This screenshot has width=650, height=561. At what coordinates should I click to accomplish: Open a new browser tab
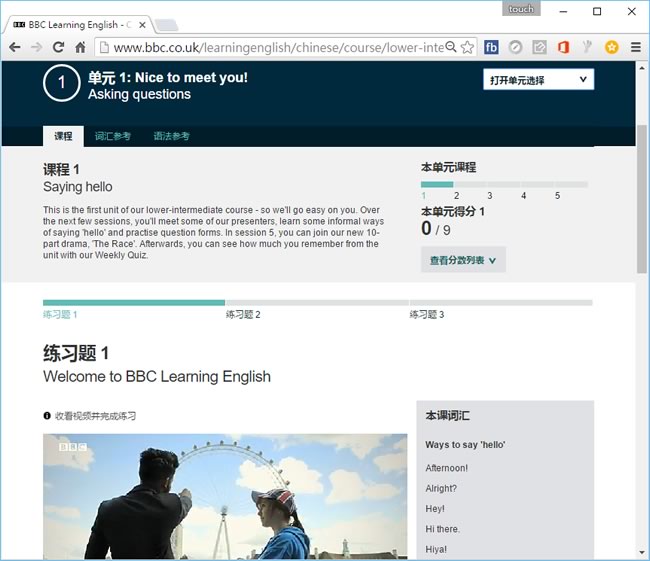(167, 26)
